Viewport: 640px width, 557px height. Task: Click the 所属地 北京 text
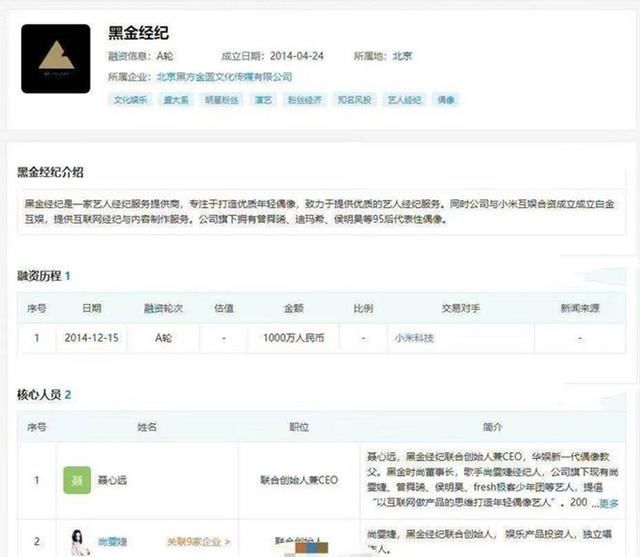tap(383, 56)
